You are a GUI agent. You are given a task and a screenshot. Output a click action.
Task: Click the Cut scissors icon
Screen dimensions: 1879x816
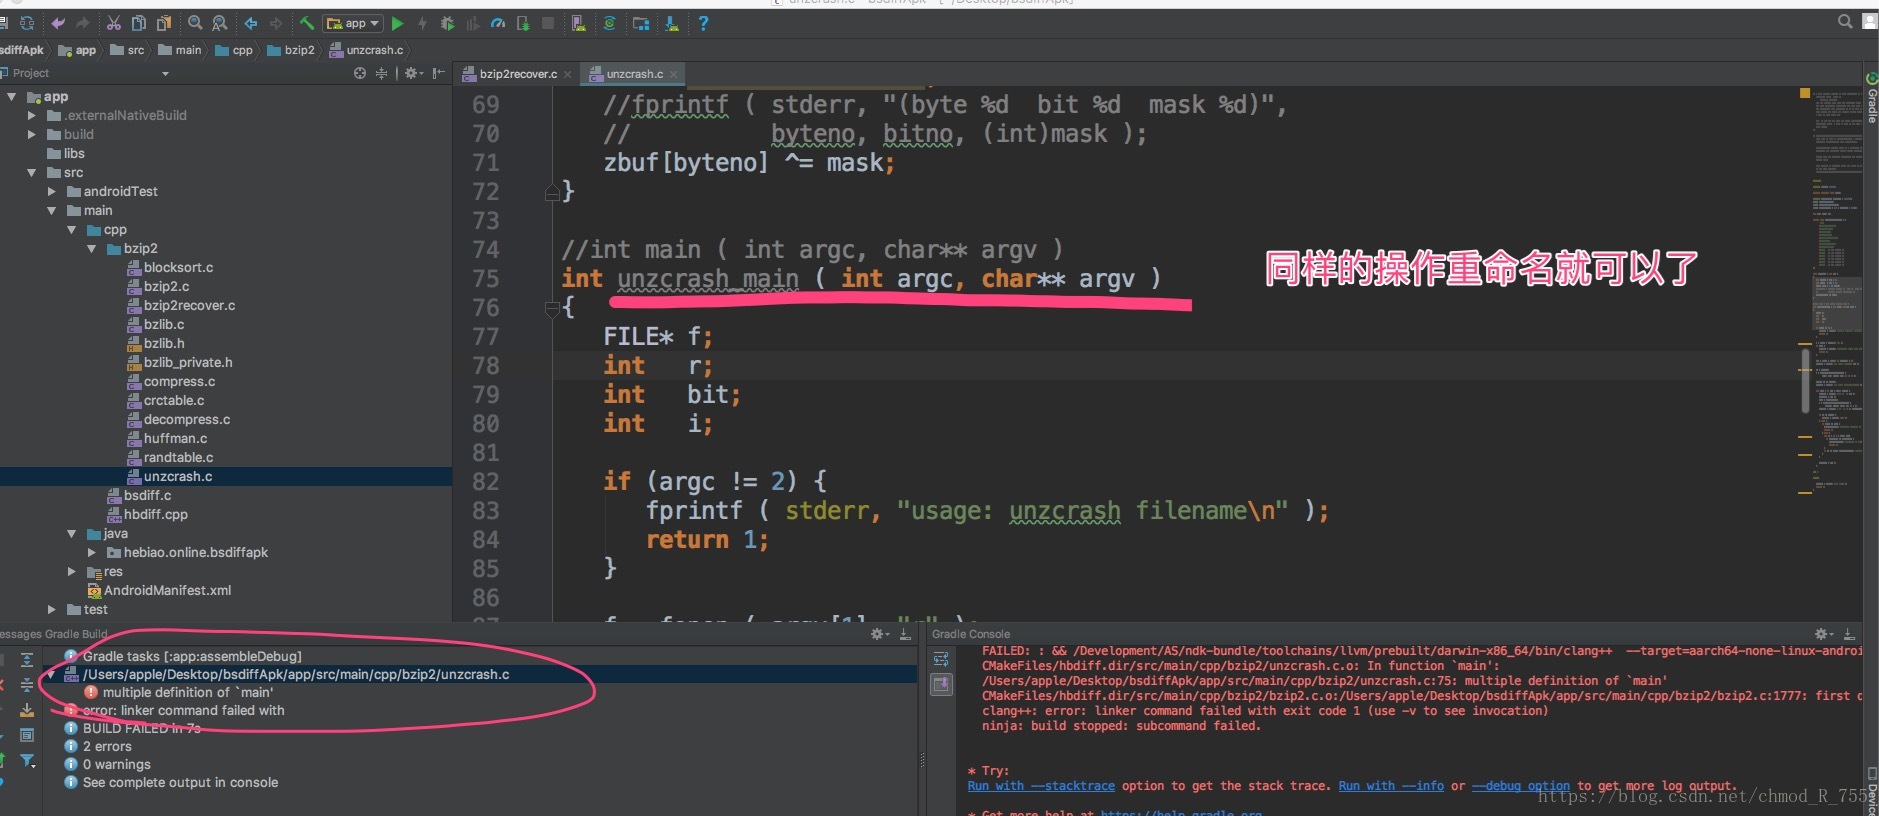coord(114,23)
